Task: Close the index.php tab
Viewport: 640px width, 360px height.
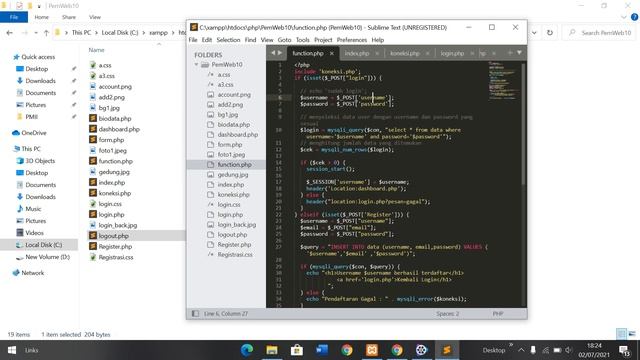Action: click(x=377, y=53)
